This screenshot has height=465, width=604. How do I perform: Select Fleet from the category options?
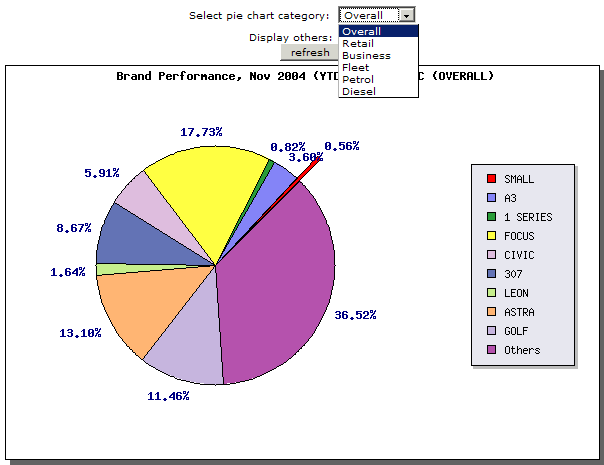[354, 68]
